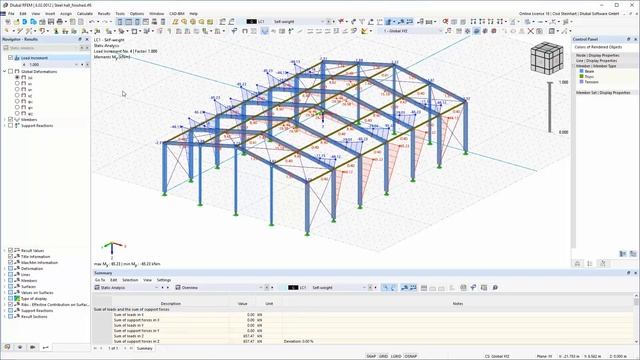This screenshot has width=640, height=360.
Task: Click the view cube in the viewport corner
Action: point(547,59)
